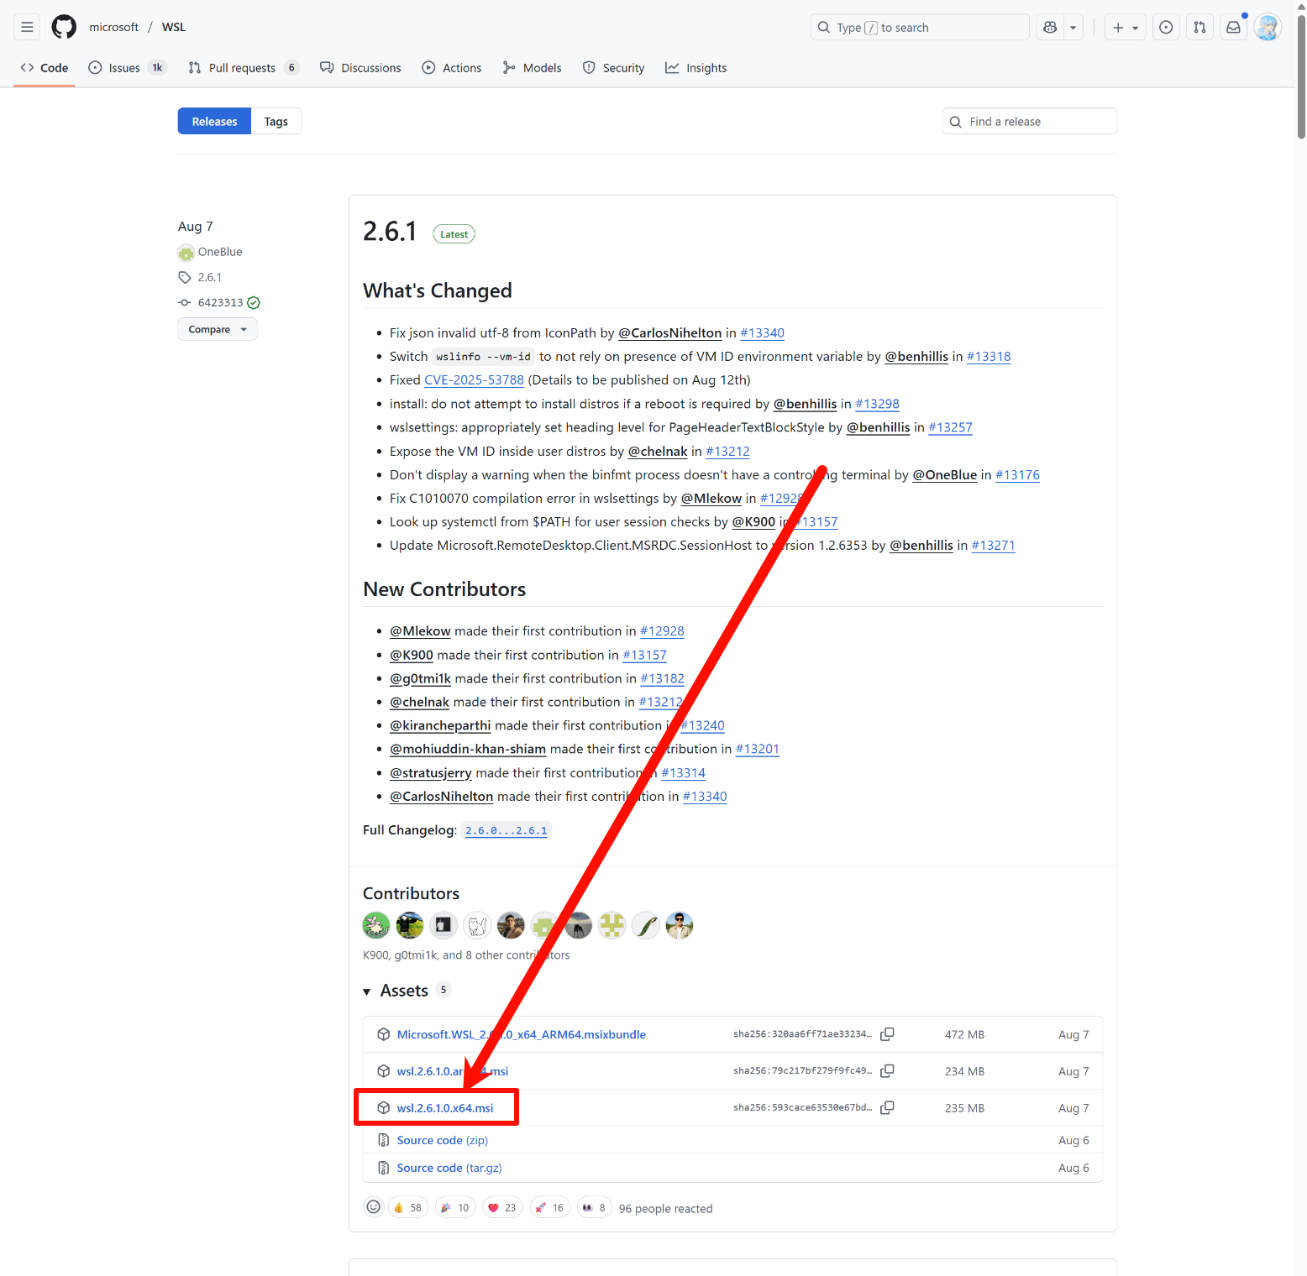1307x1276 pixels.
Task: Toggle the eyes reaction (8)
Action: (594, 1207)
